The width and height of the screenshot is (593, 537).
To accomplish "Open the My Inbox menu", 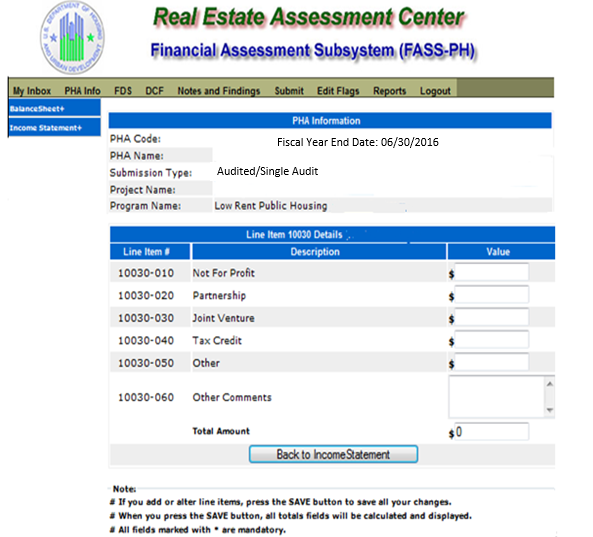I will [x=32, y=91].
